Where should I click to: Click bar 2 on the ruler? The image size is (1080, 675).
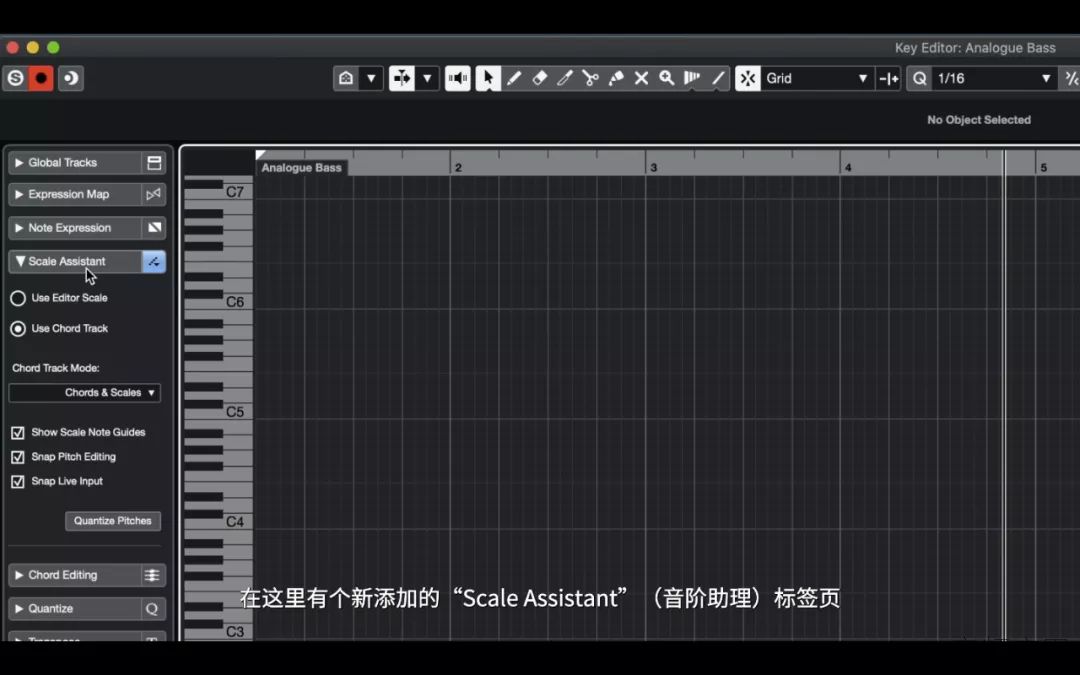458,167
